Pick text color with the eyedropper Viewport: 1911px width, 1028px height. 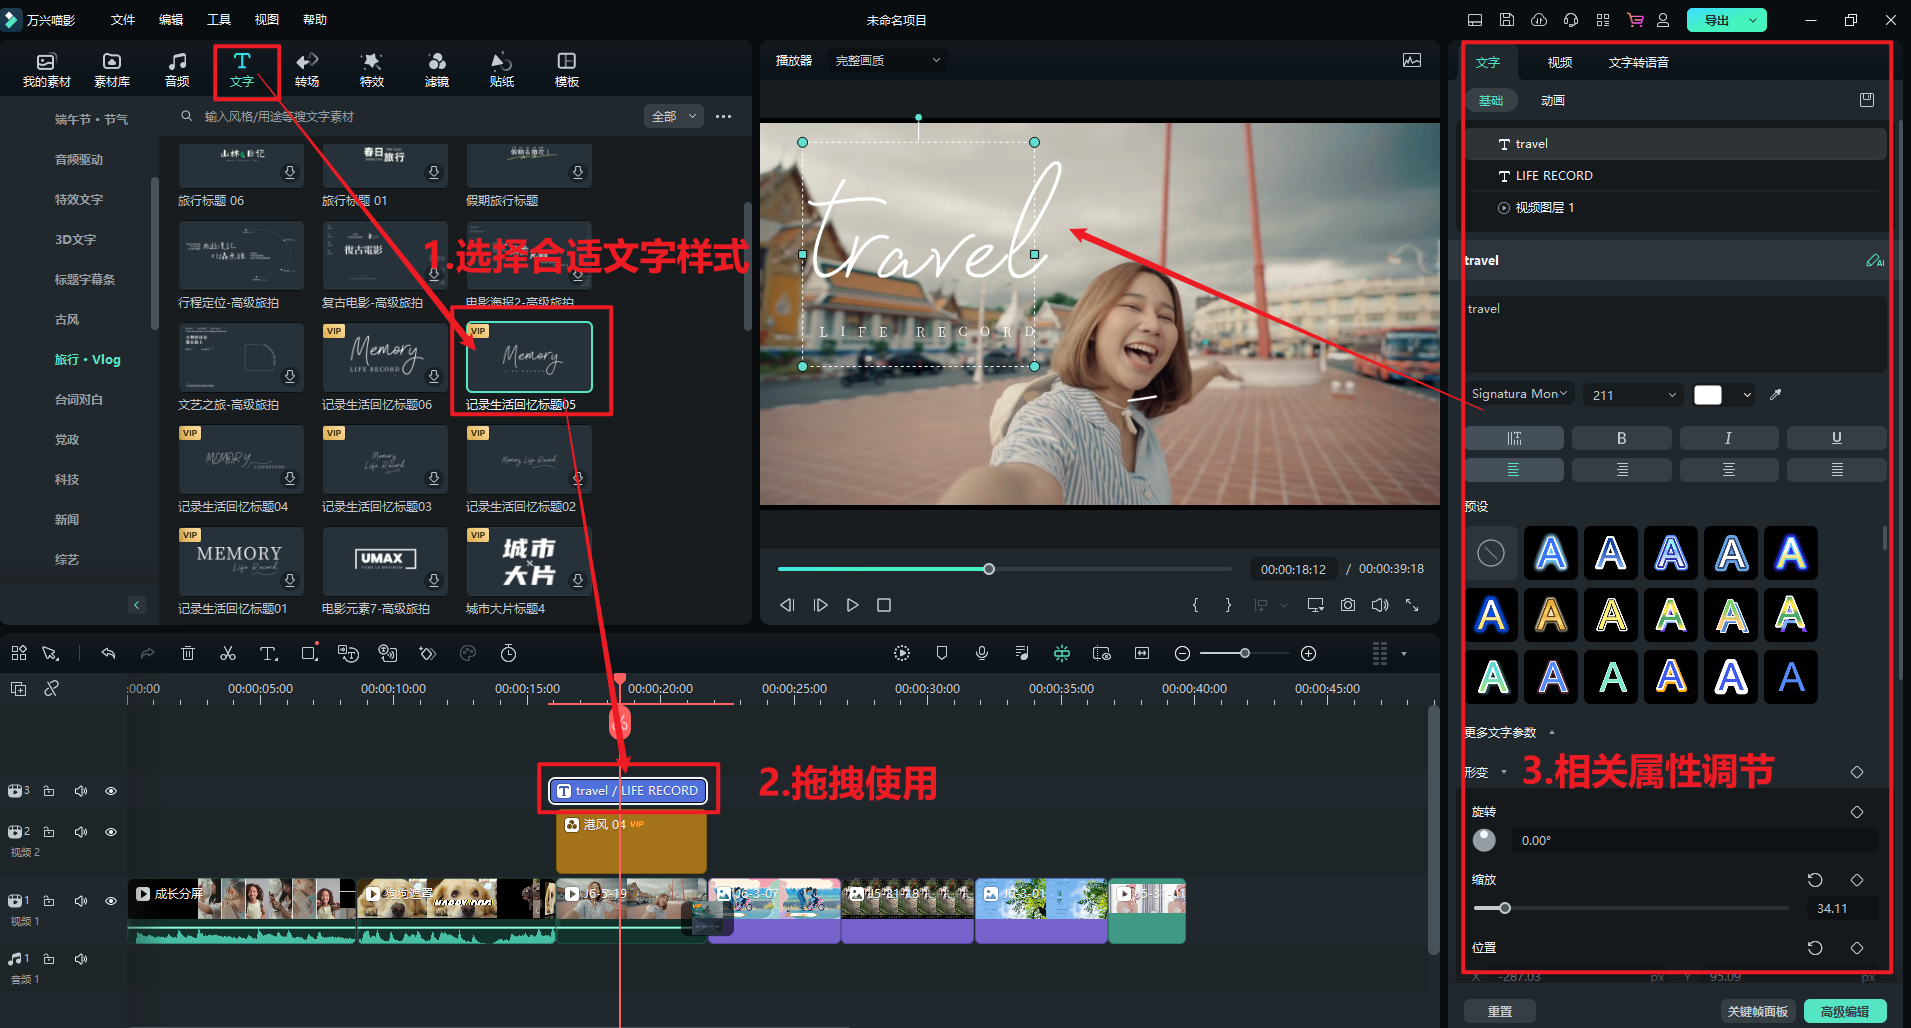[1776, 395]
